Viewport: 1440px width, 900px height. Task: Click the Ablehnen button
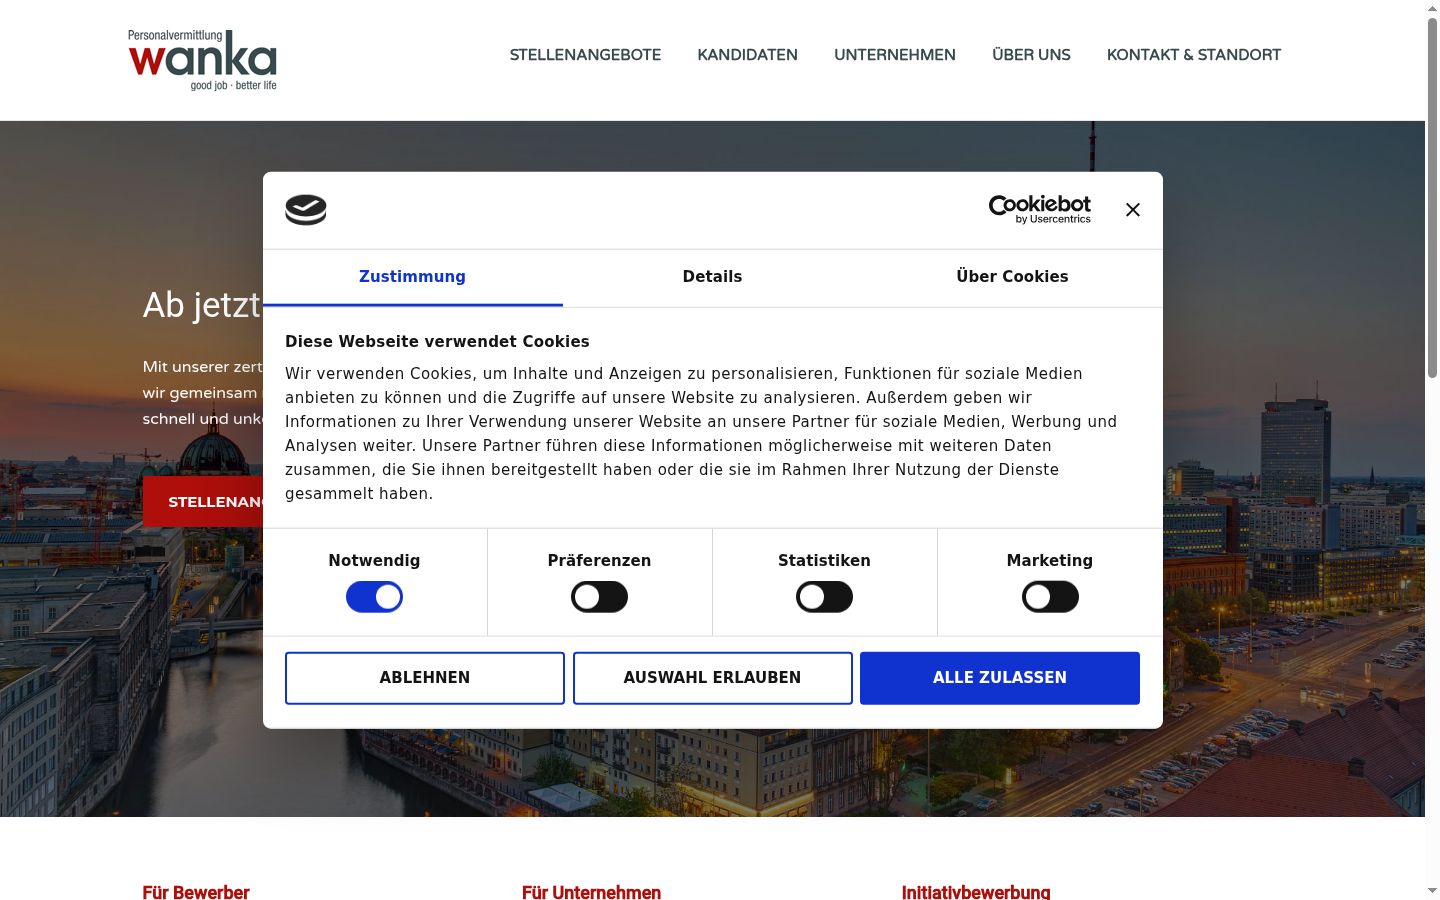pos(425,678)
